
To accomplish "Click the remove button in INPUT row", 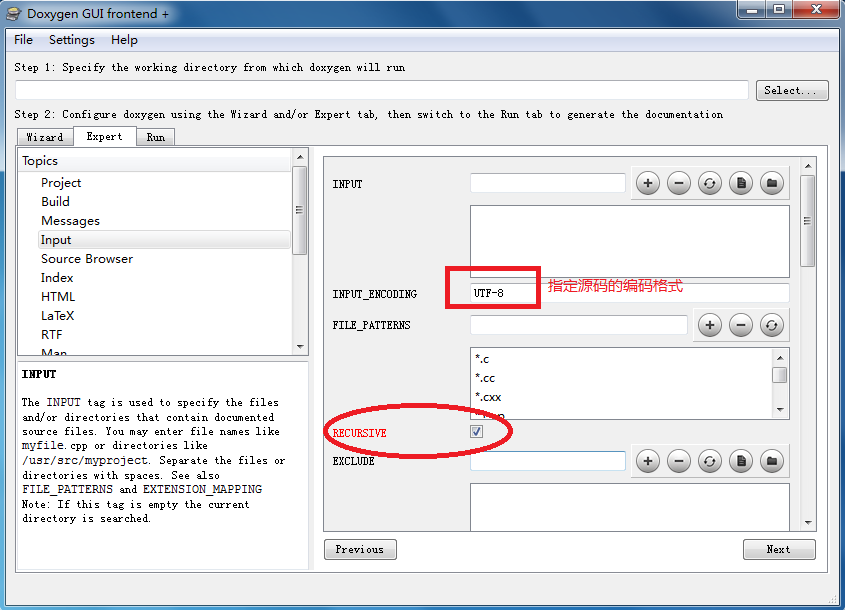I will (x=679, y=183).
